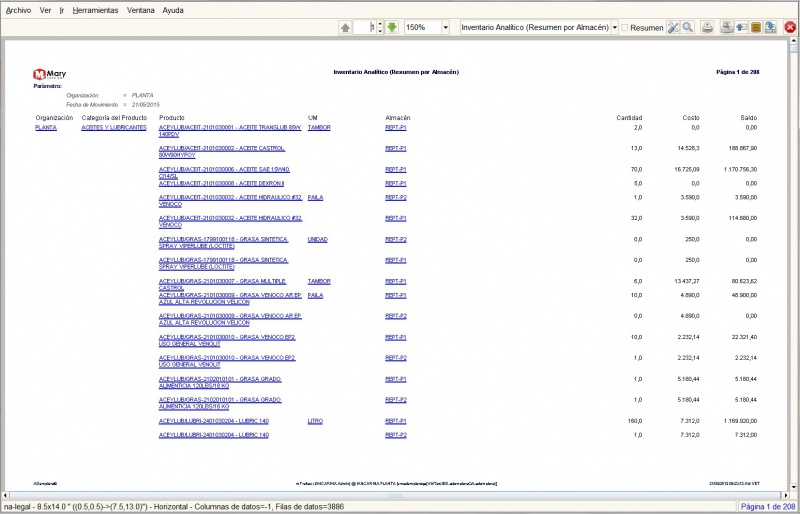Open the Ir menu
The width and height of the screenshot is (800, 514).
coord(62,10)
